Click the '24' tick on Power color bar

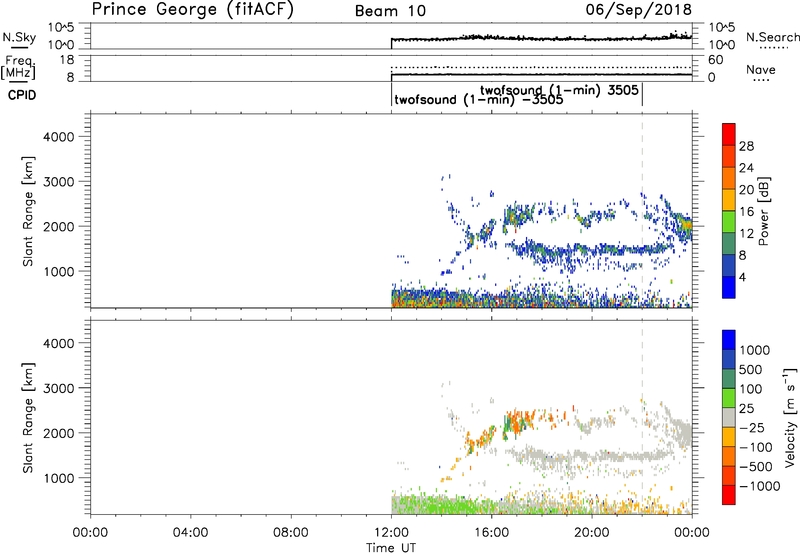pyautogui.click(x=746, y=168)
